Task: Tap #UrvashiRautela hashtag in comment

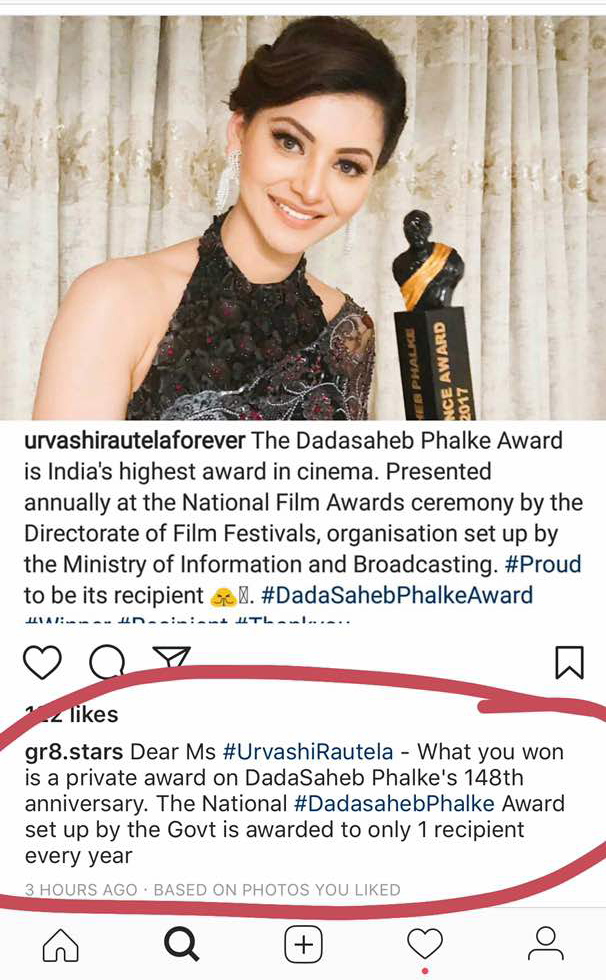Action: coord(308,751)
